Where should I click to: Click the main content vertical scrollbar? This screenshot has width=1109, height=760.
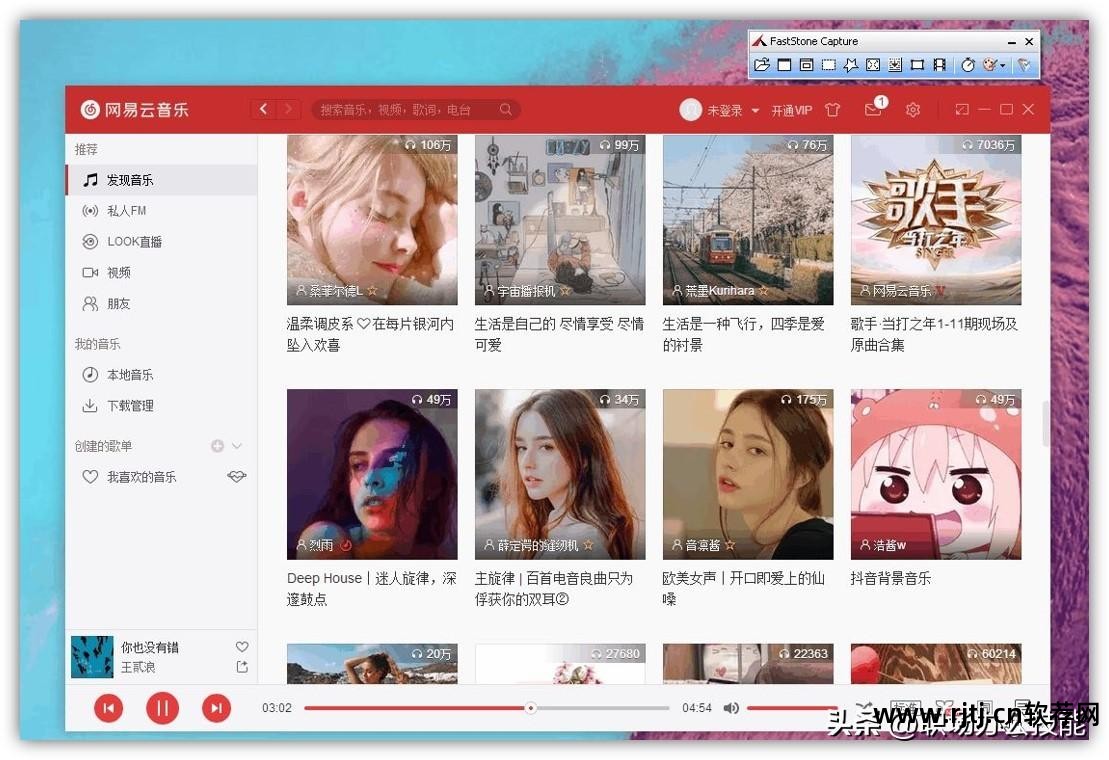coord(1045,423)
